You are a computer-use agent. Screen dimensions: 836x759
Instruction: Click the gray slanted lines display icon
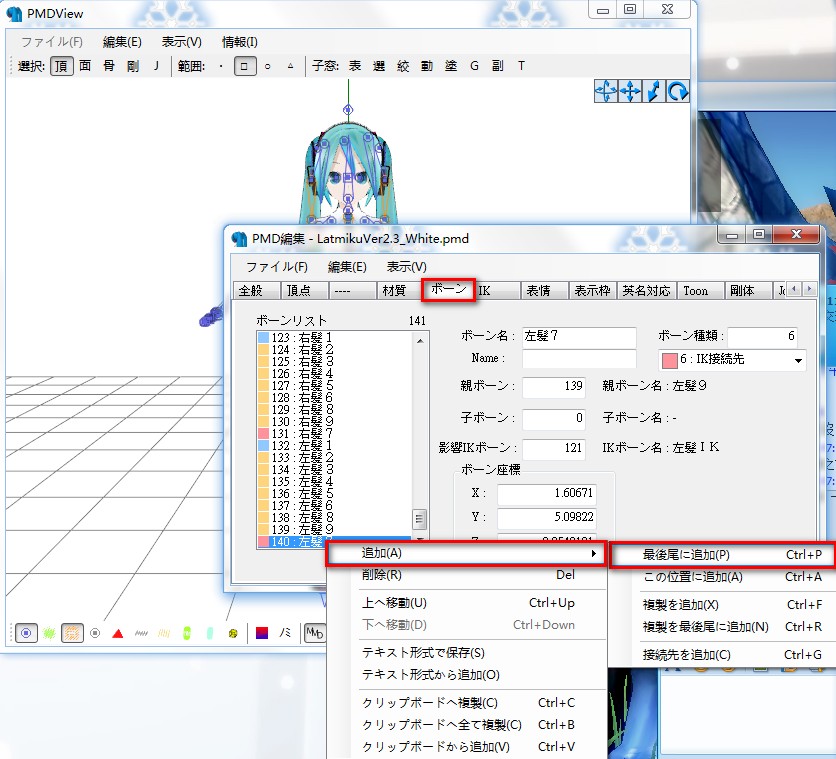(x=141, y=633)
